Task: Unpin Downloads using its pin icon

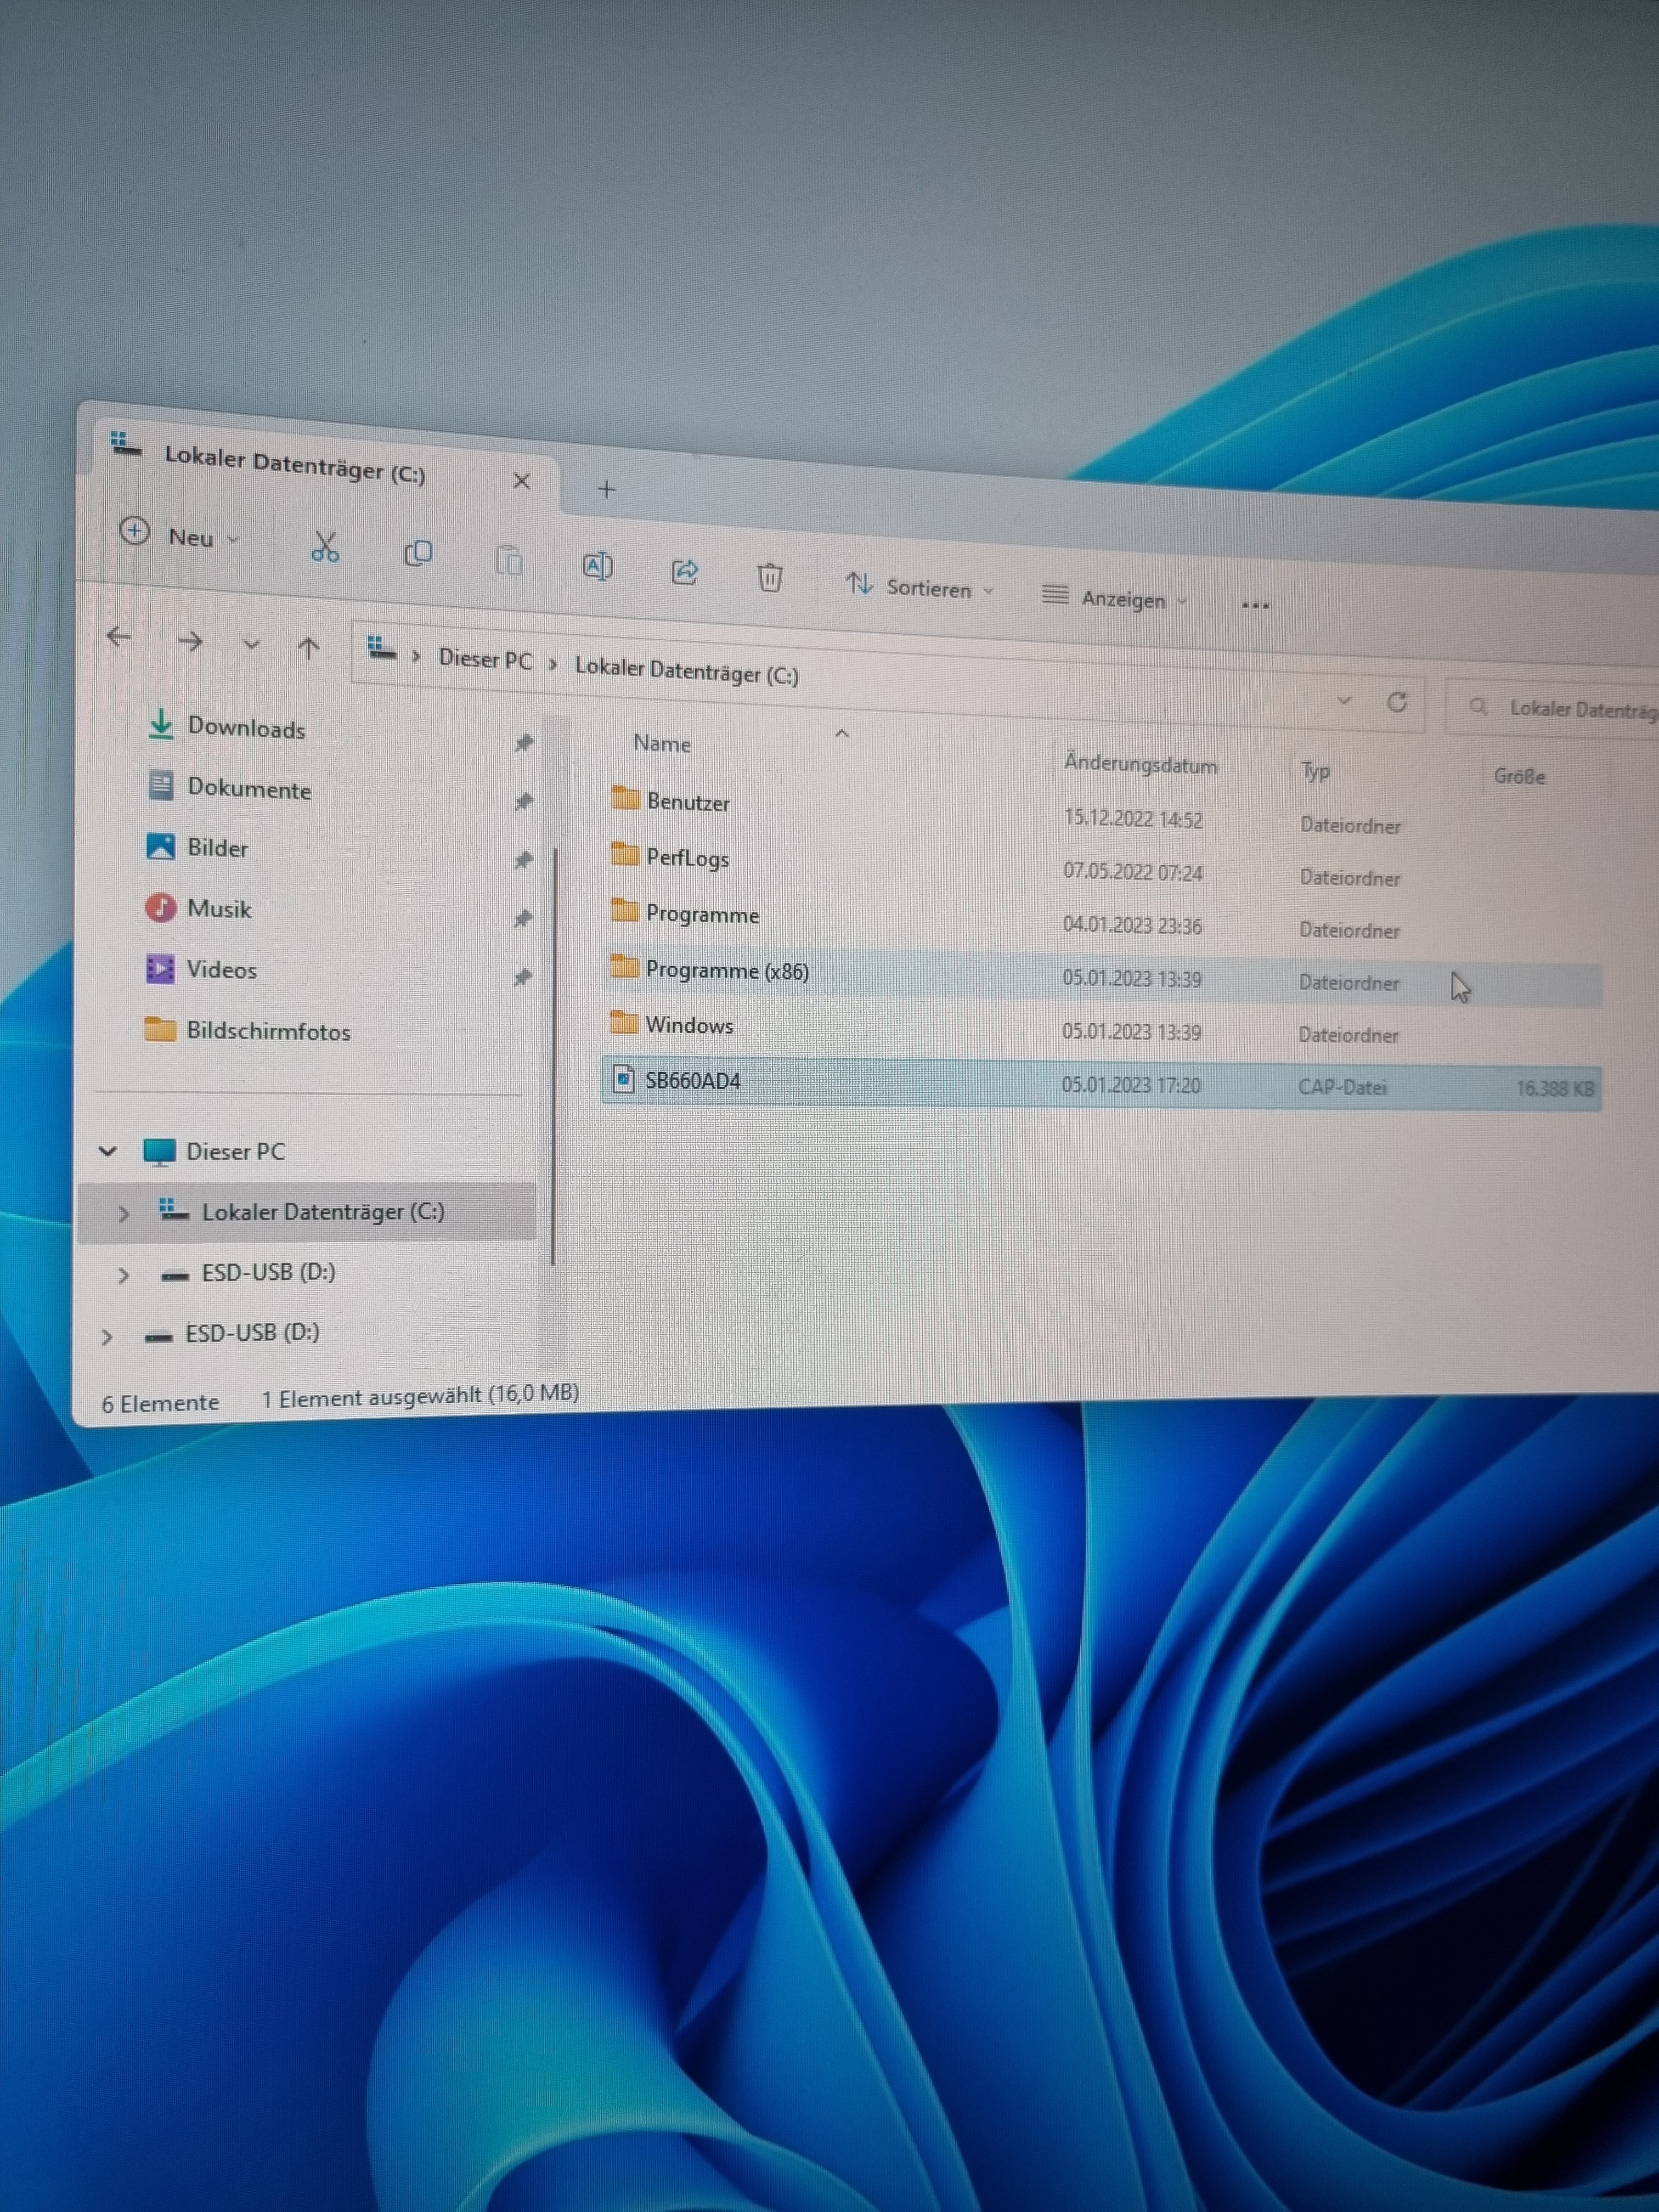Action: click(523, 742)
